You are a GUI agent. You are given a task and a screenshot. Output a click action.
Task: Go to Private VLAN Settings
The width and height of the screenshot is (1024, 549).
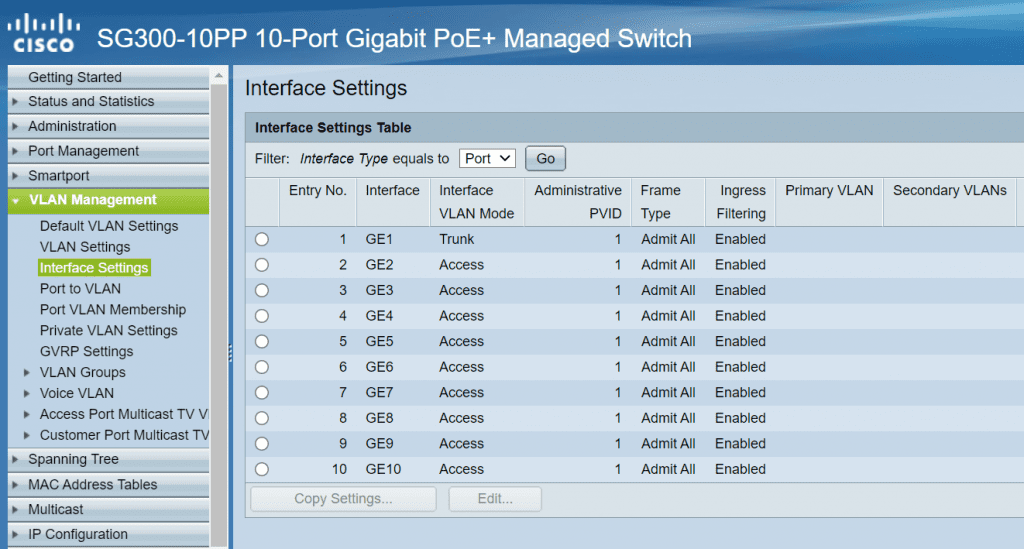pos(108,331)
